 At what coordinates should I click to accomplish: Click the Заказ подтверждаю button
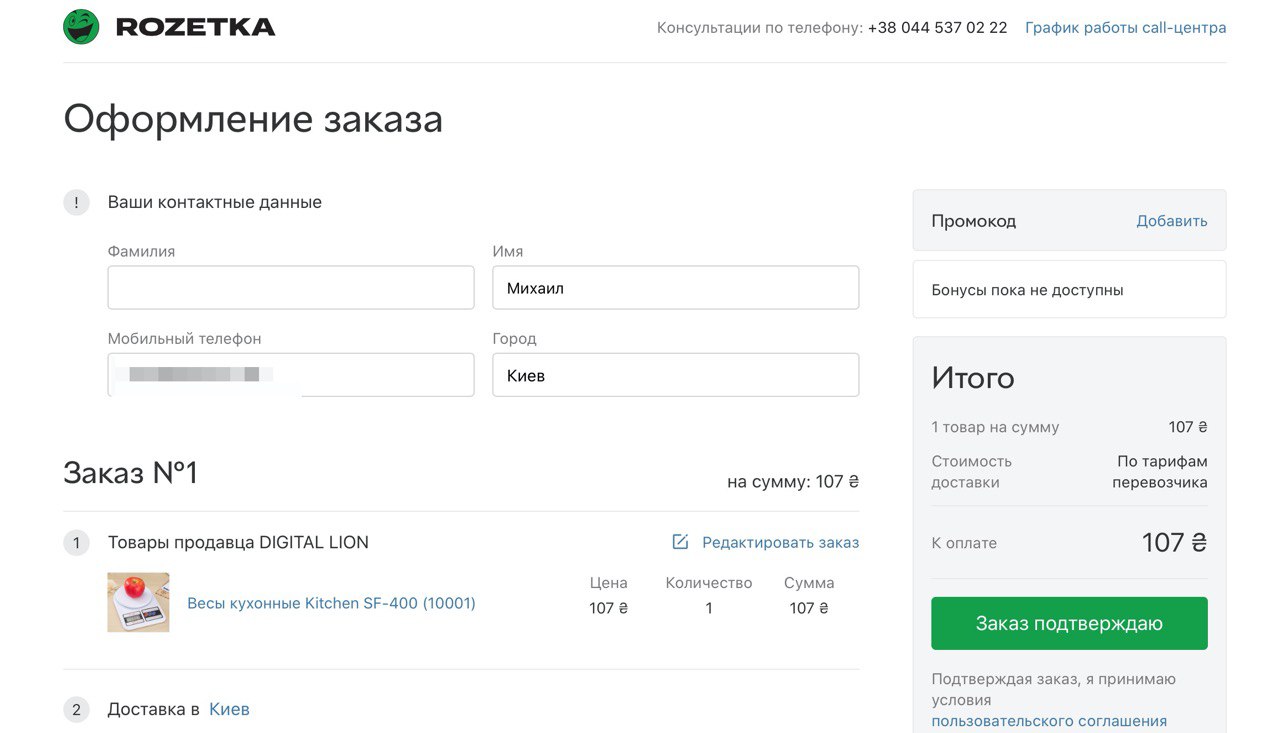[x=1069, y=623]
